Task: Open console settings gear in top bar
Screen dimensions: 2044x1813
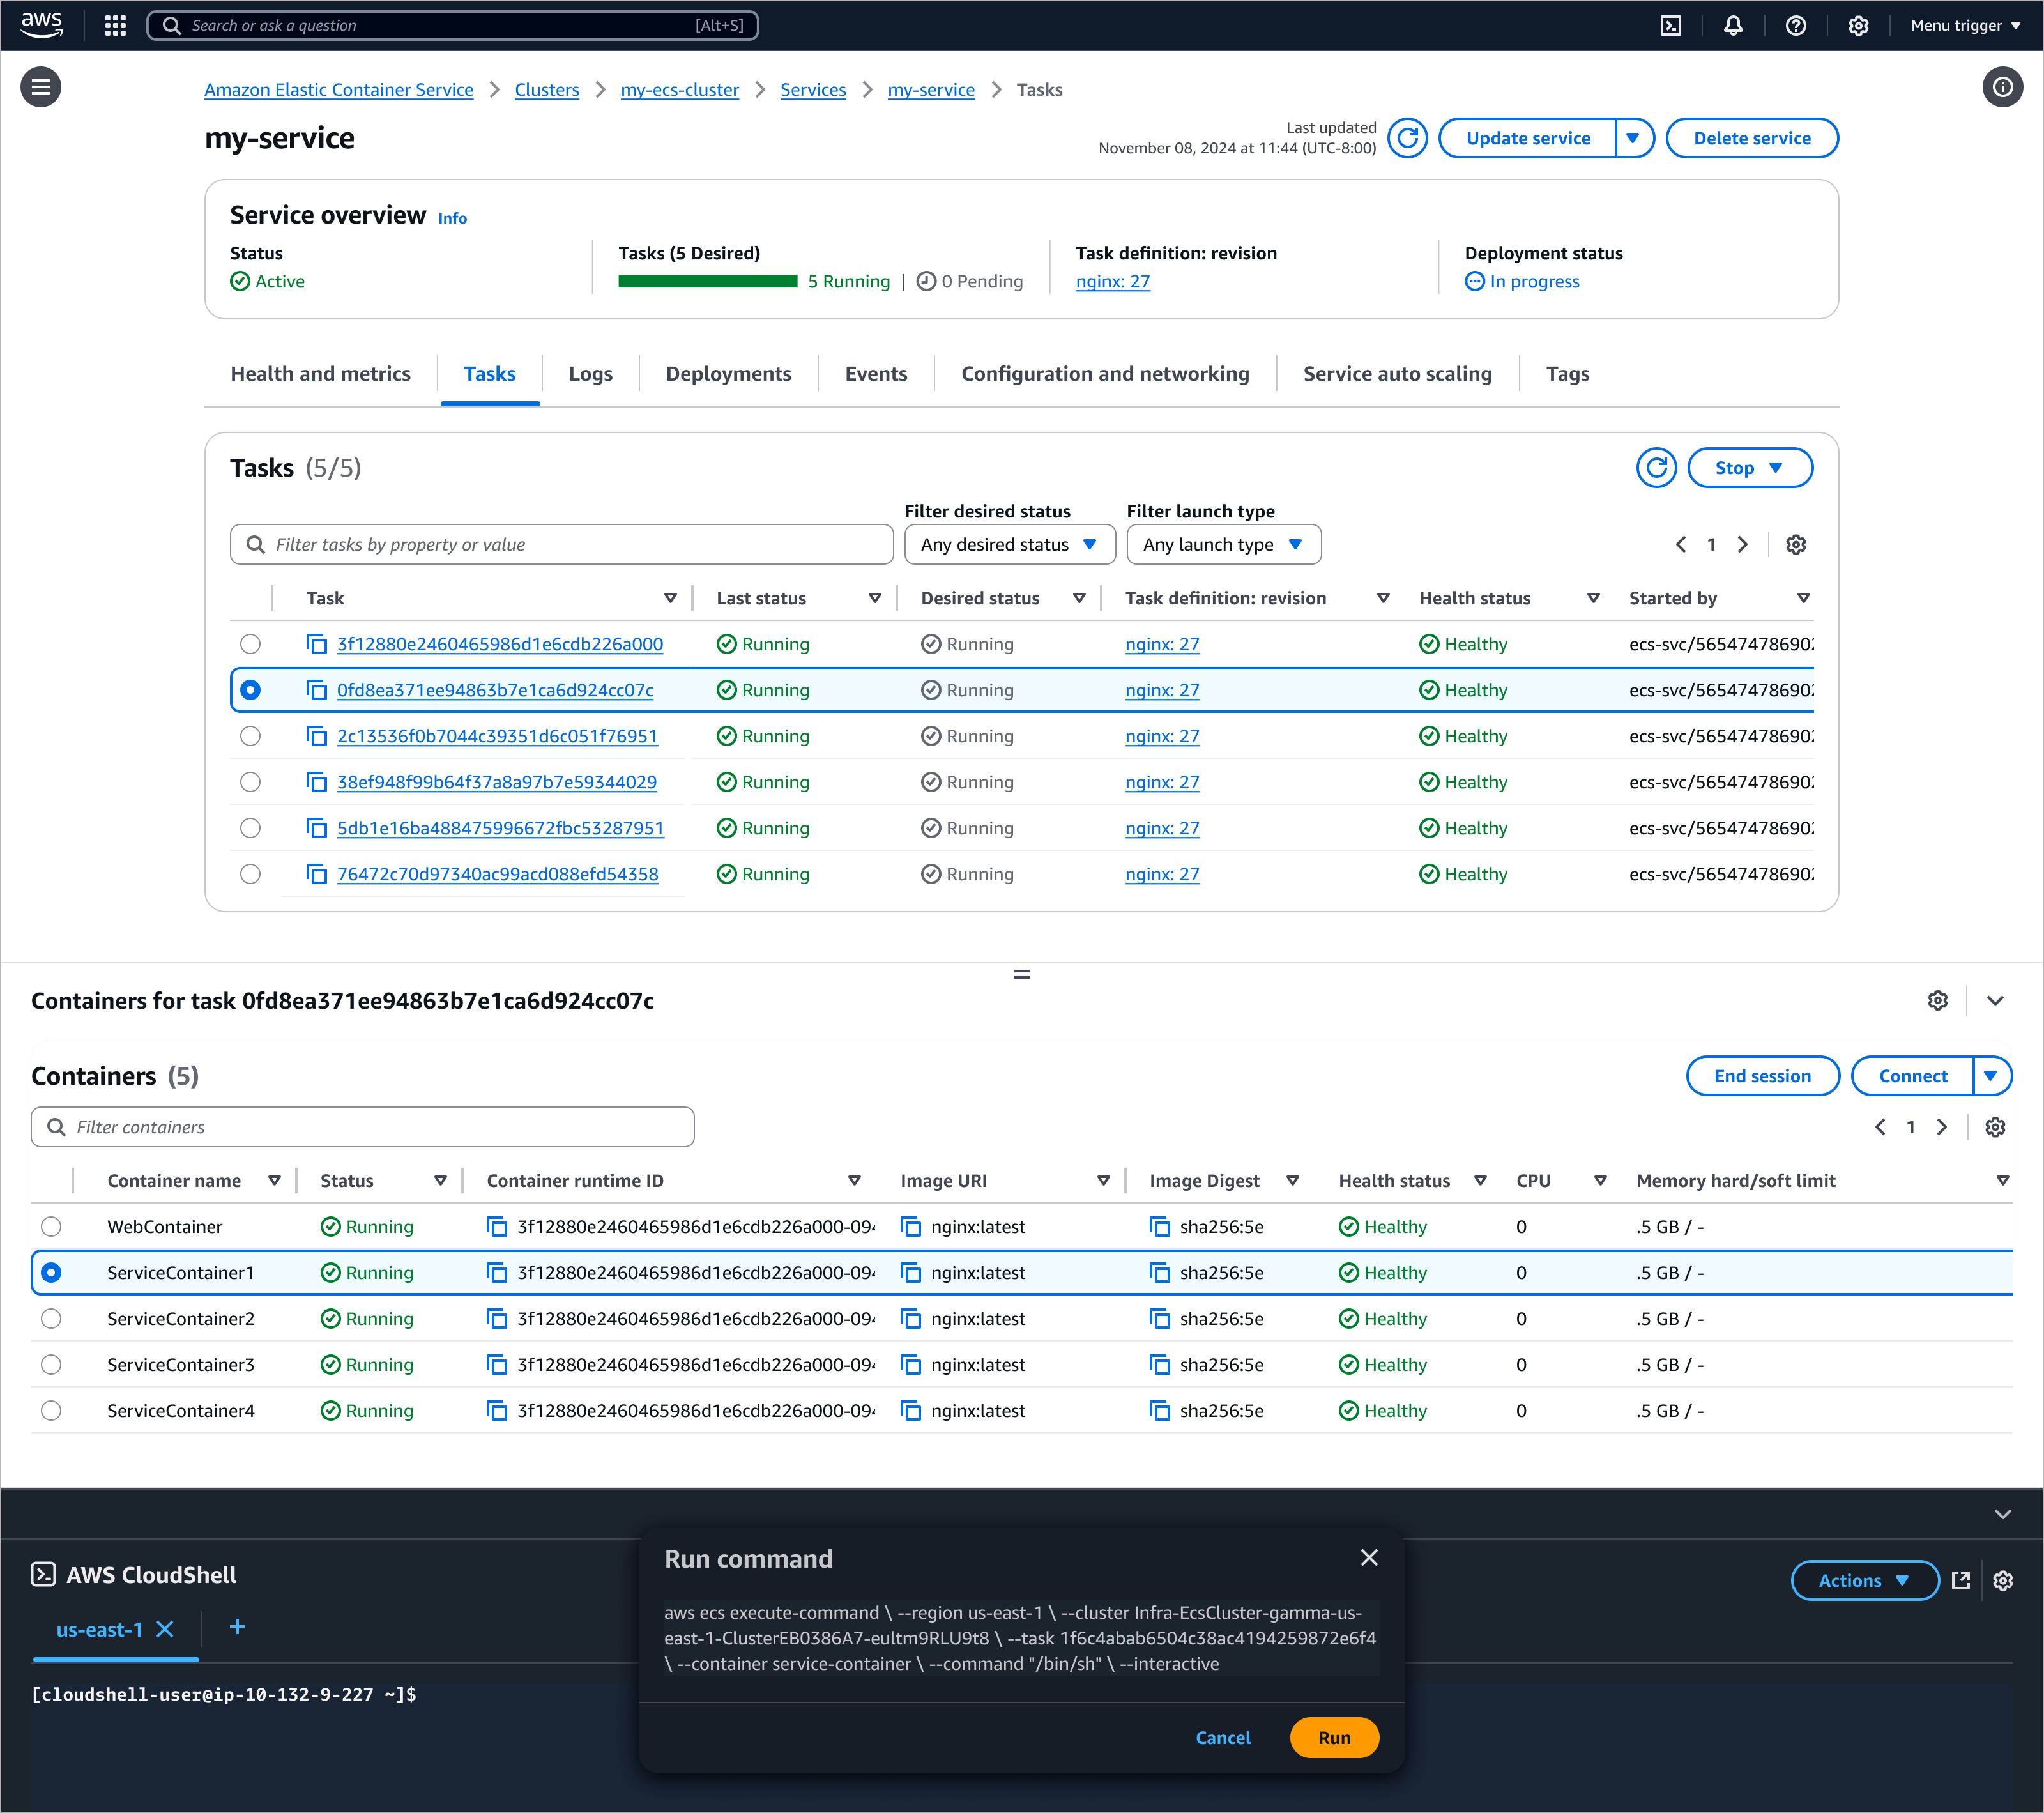Action: point(1858,25)
